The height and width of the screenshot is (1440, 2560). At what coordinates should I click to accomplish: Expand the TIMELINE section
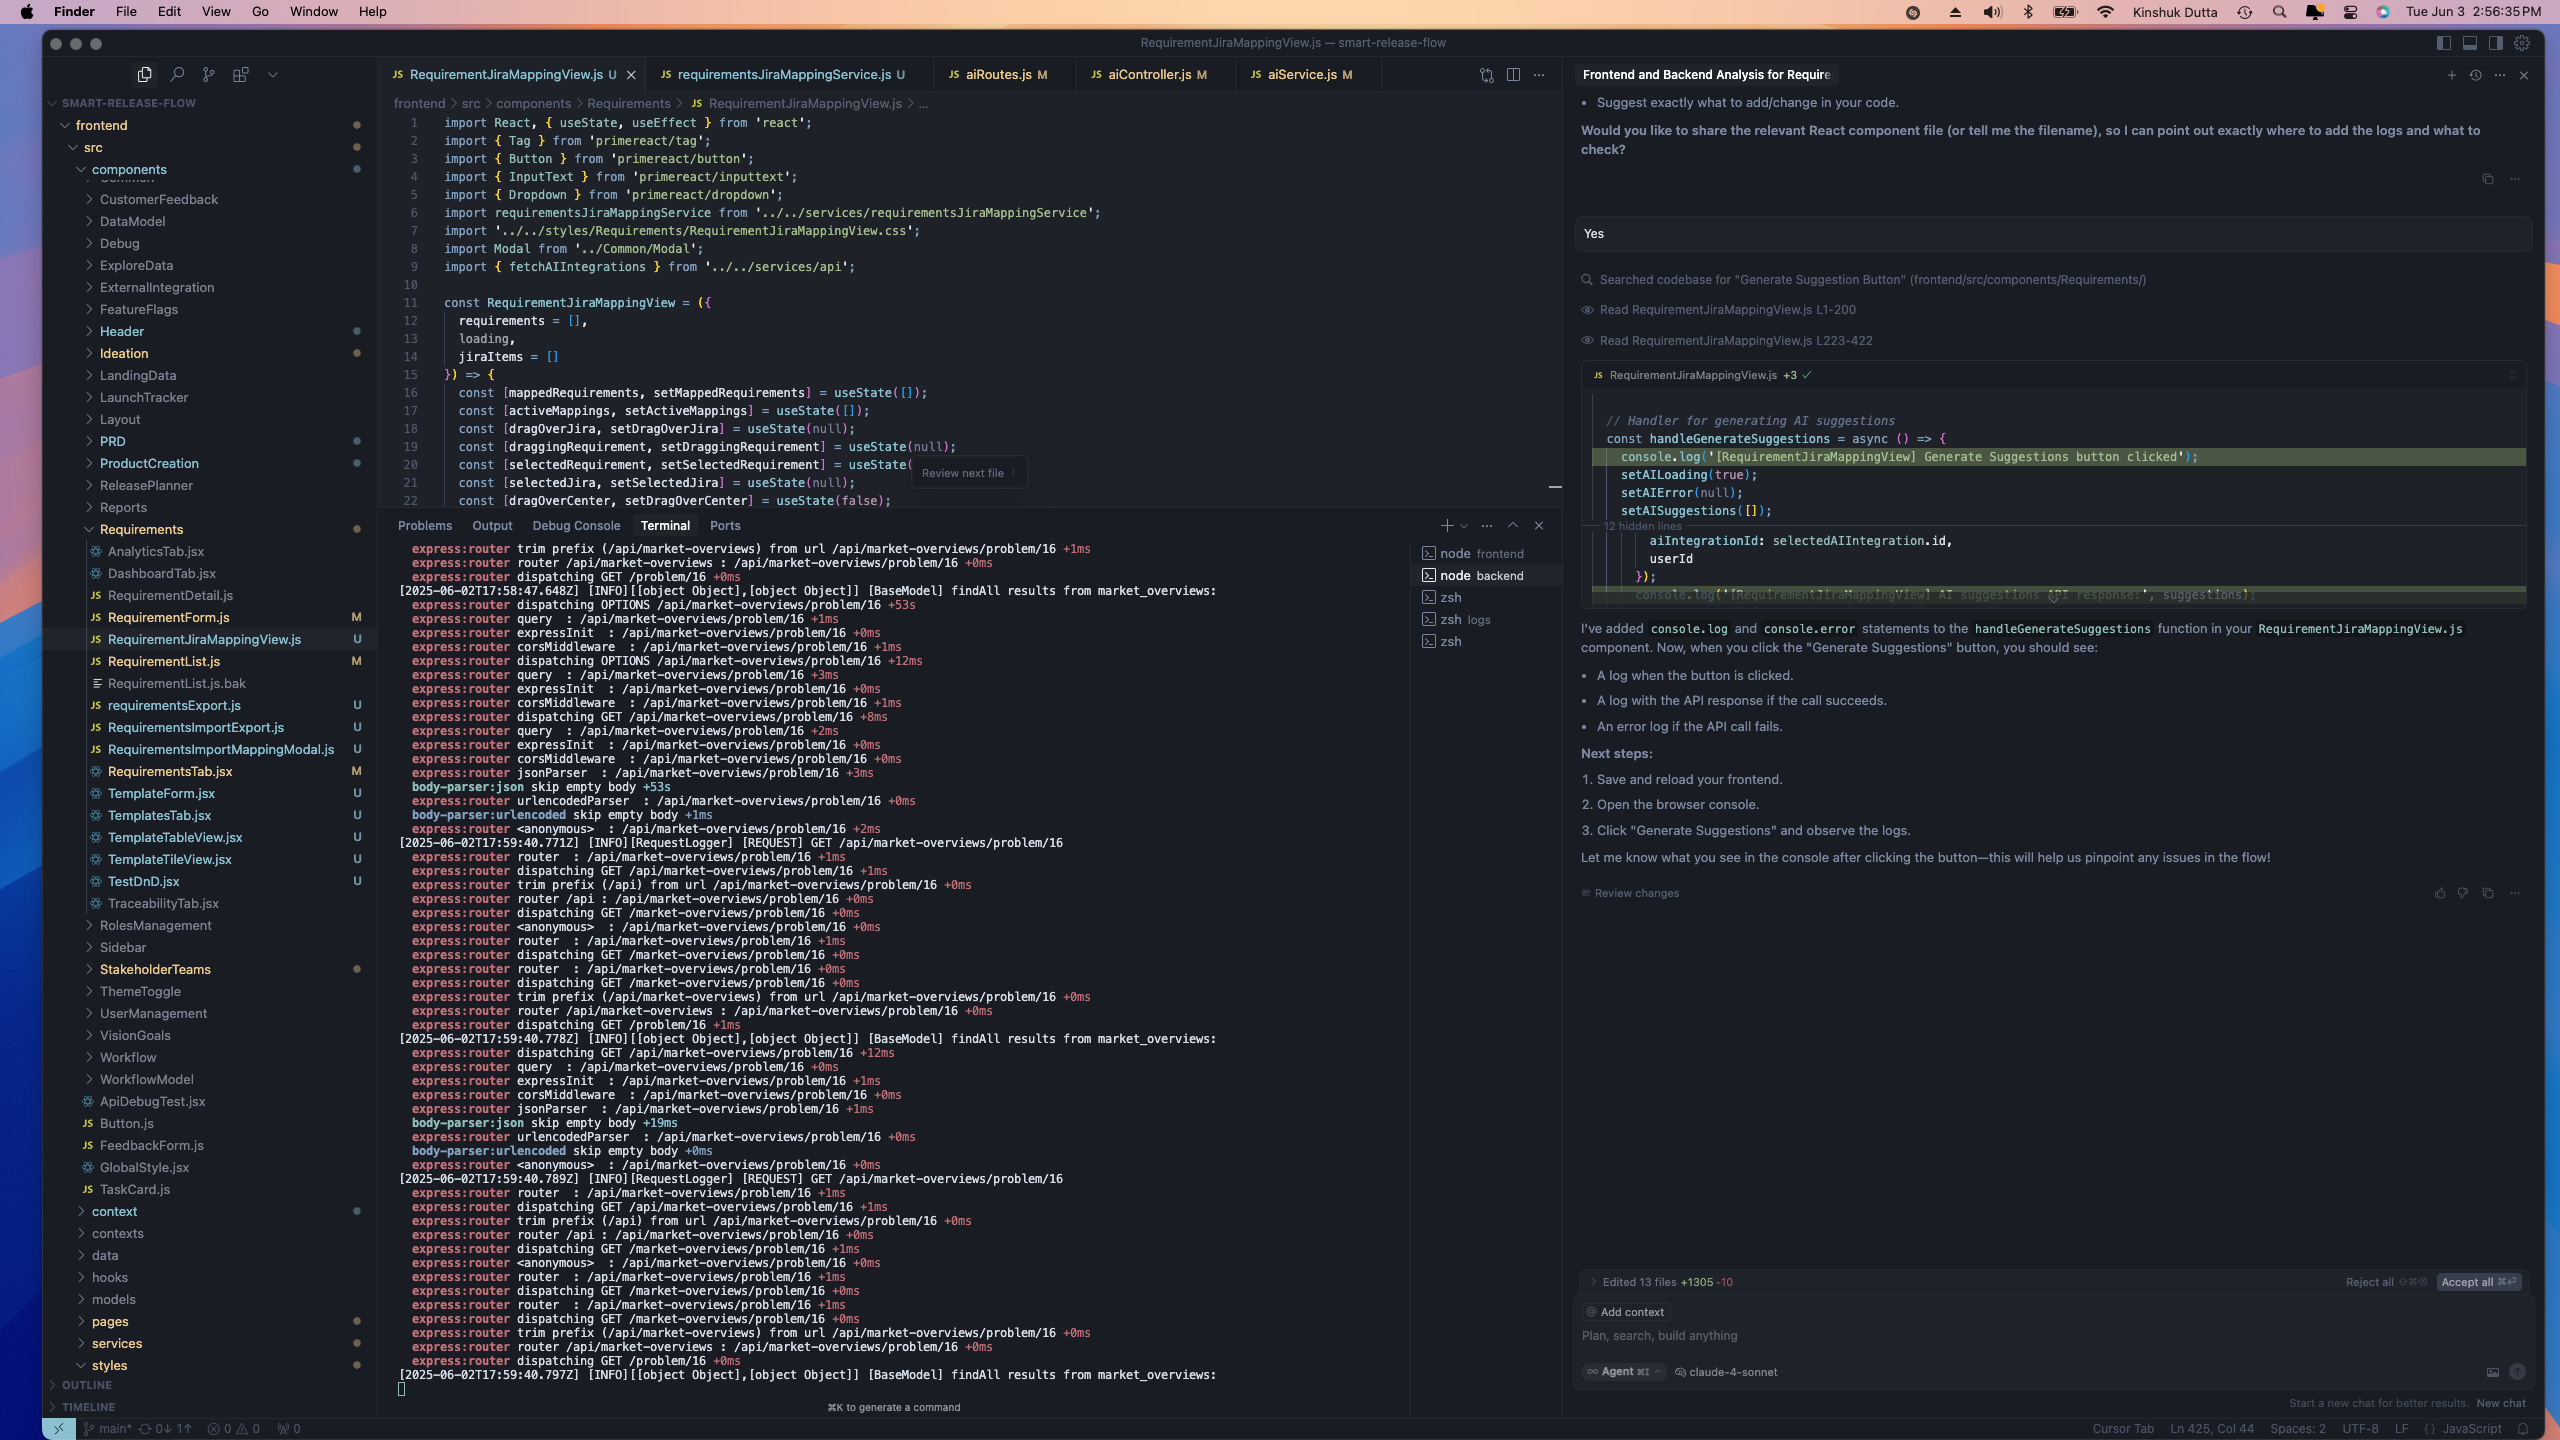pos(208,1407)
